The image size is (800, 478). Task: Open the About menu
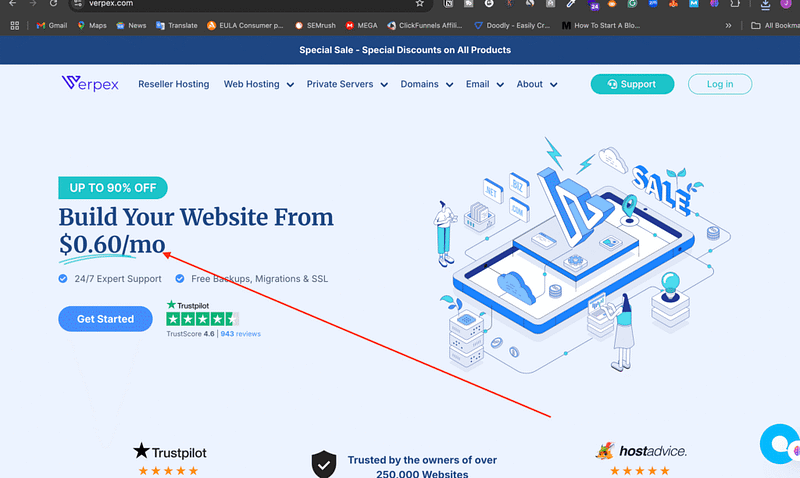coord(537,84)
